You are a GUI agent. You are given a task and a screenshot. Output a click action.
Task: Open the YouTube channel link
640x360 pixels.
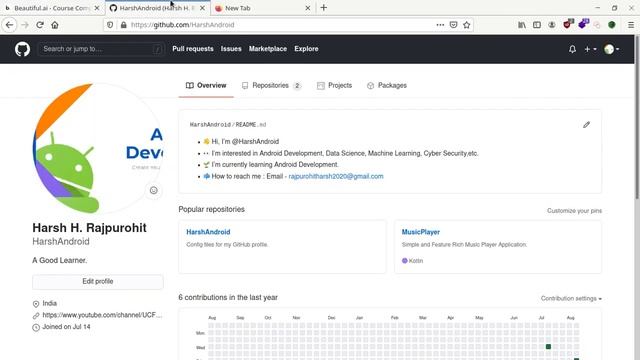[102, 315]
